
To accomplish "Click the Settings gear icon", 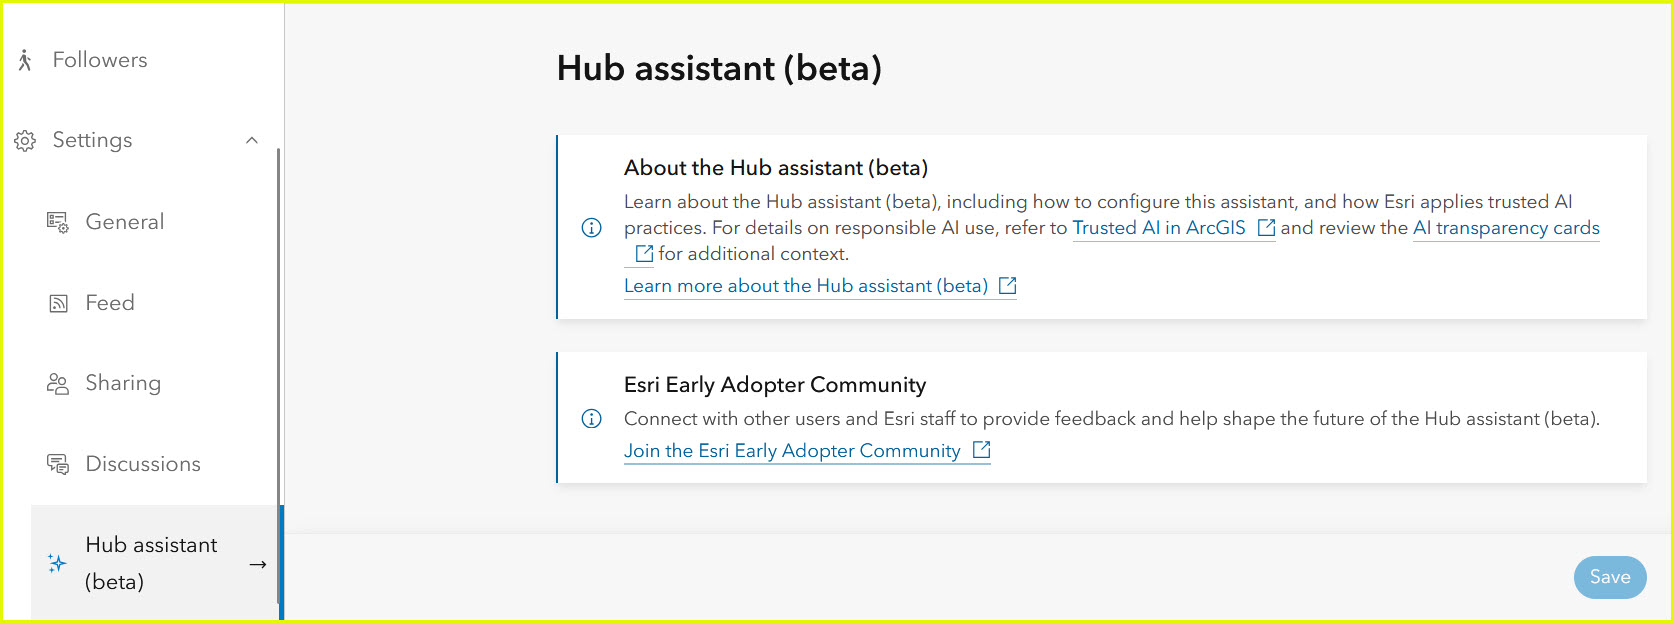I will click(x=25, y=141).
